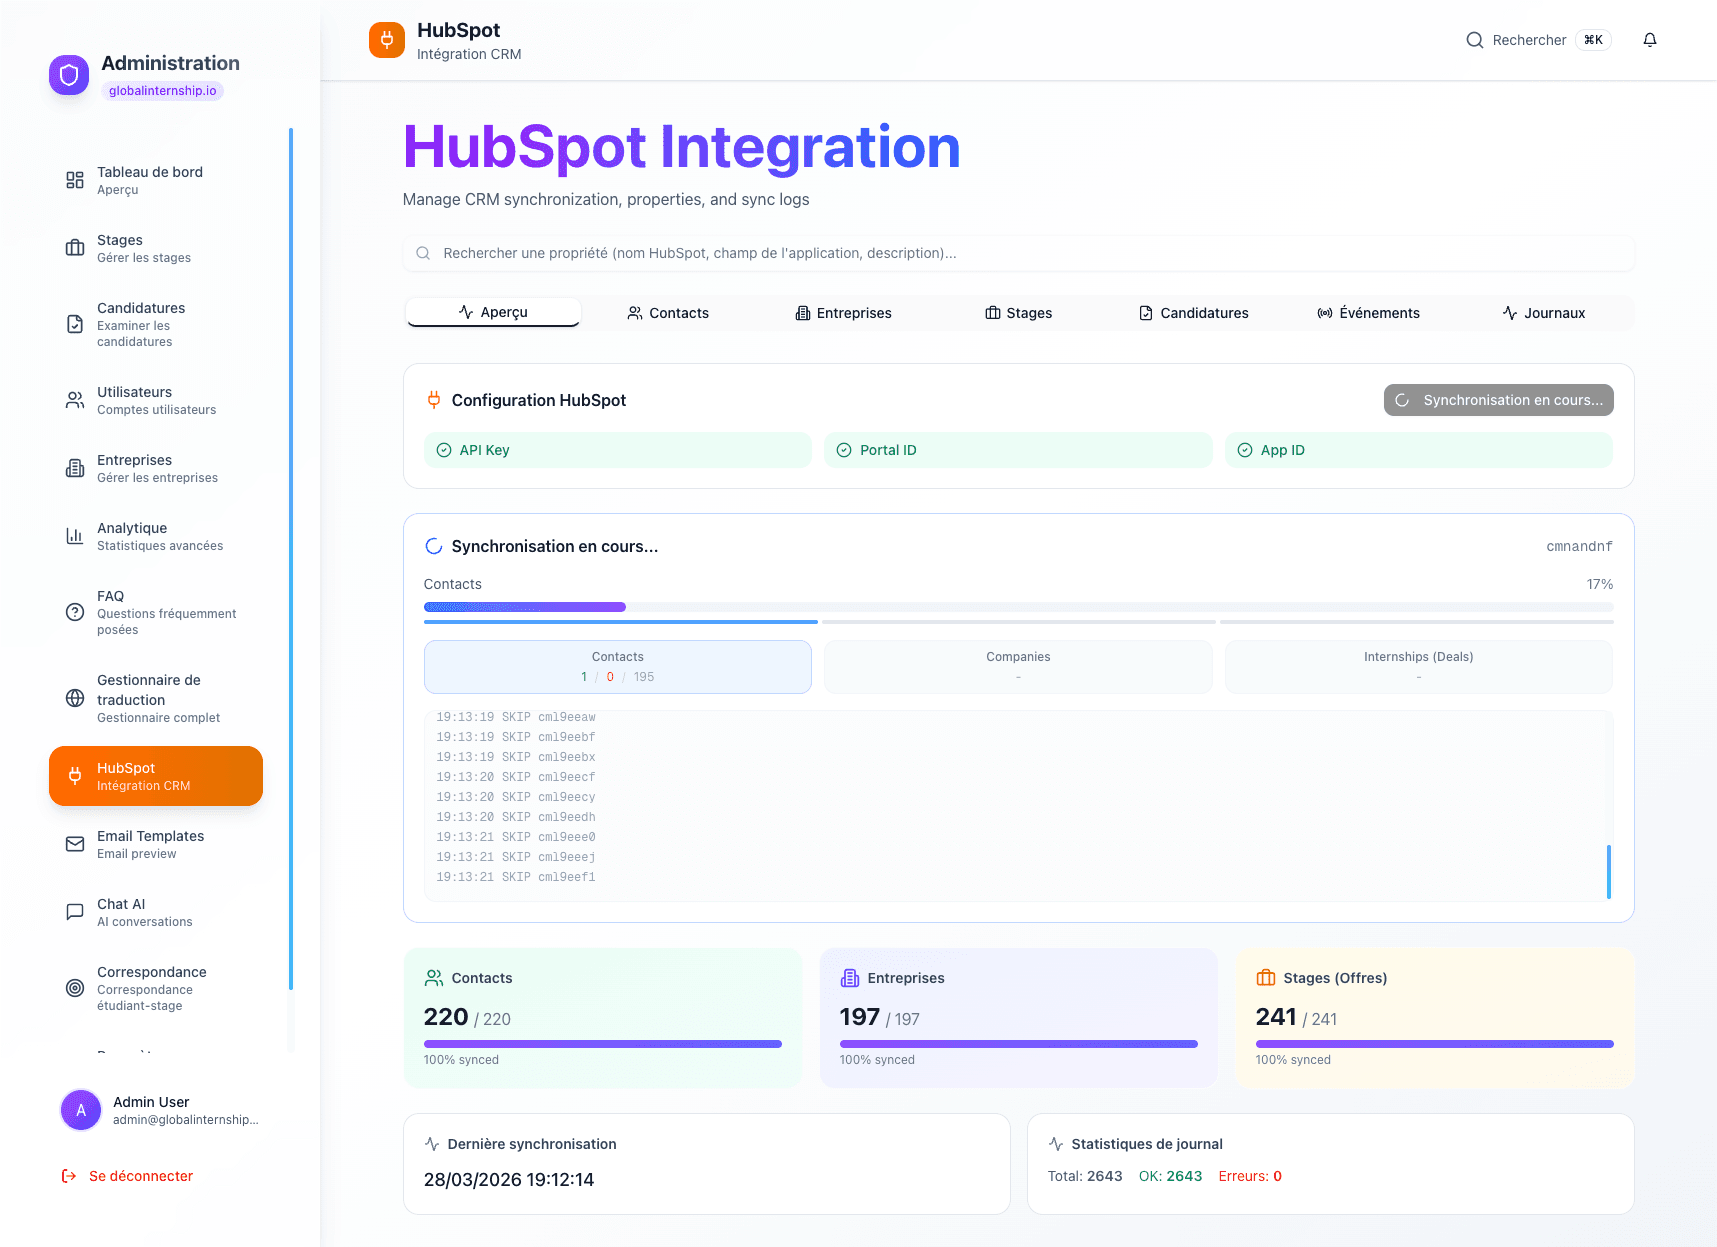Click the FAQ question mark icon
This screenshot has width=1717, height=1247.
tap(75, 612)
